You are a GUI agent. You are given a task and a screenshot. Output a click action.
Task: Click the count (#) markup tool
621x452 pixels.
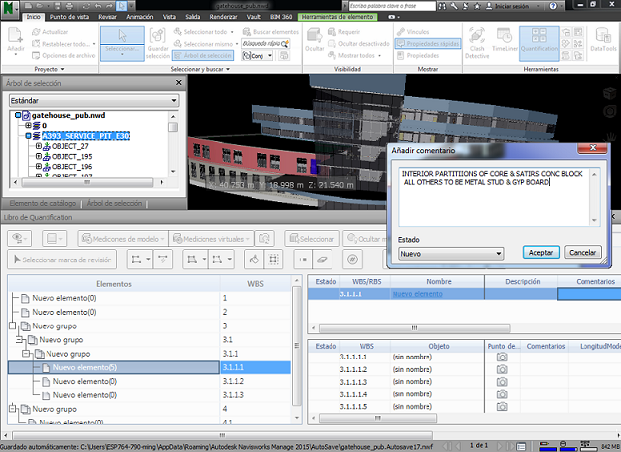(352, 259)
